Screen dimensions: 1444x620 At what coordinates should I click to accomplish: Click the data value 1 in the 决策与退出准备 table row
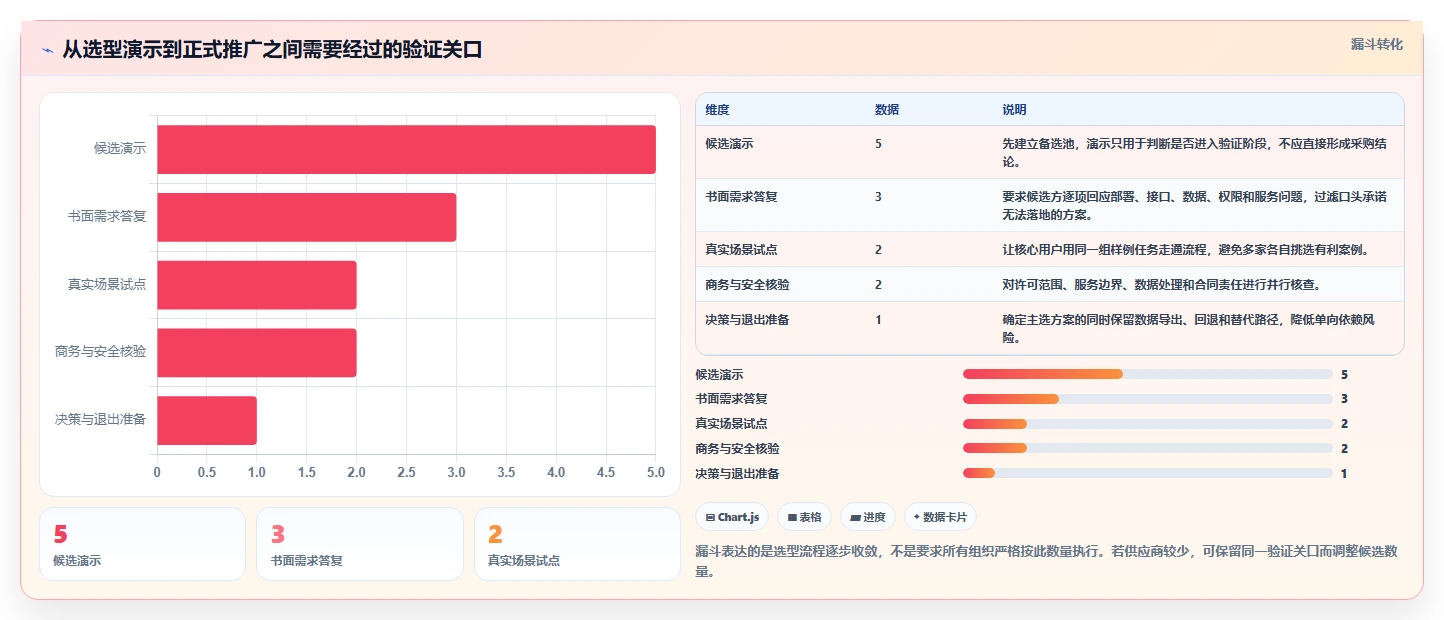(x=878, y=319)
